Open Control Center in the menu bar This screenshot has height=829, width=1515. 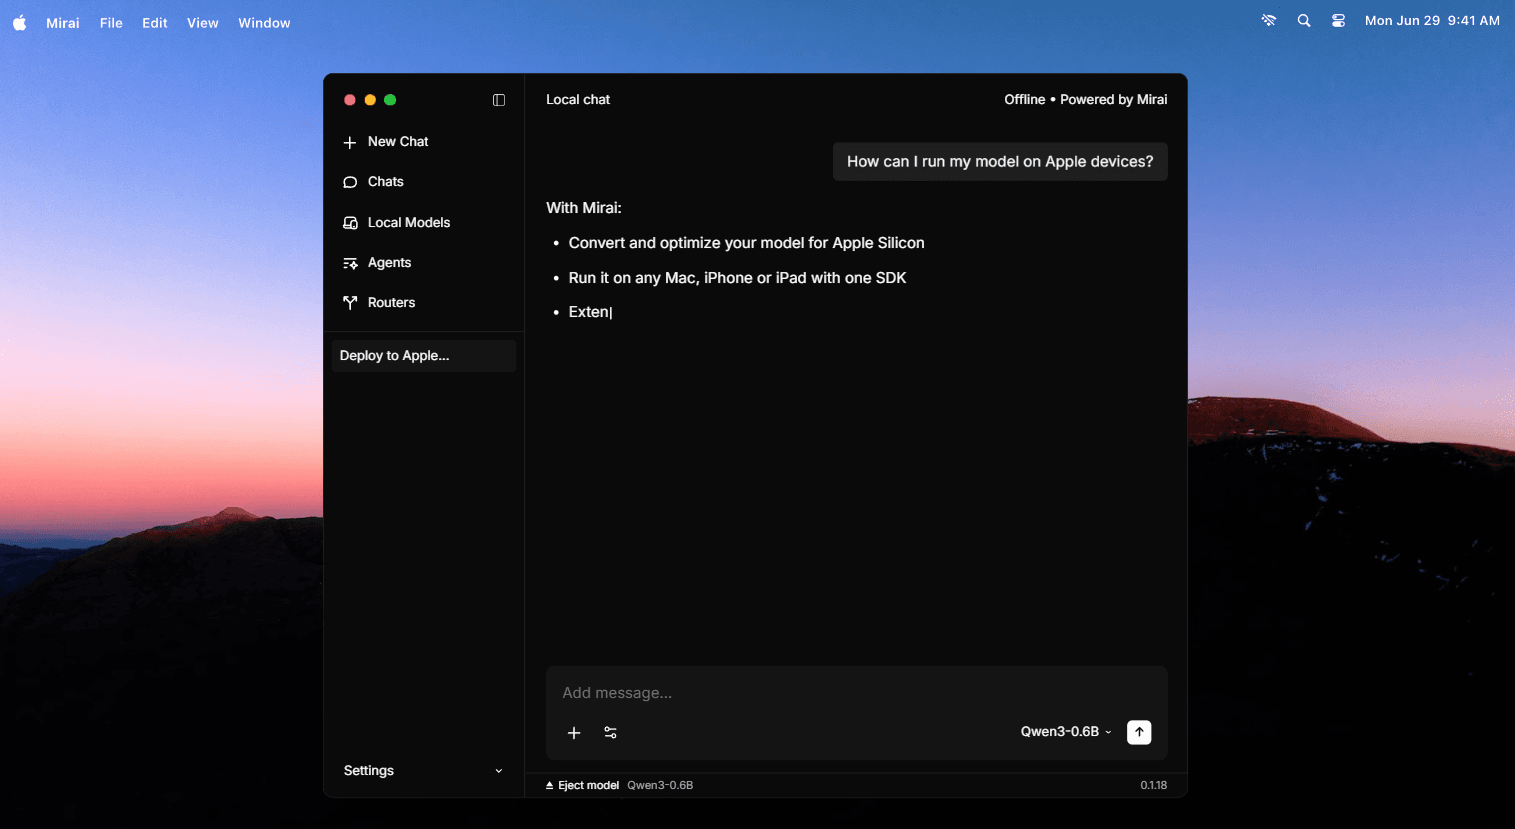pos(1338,21)
